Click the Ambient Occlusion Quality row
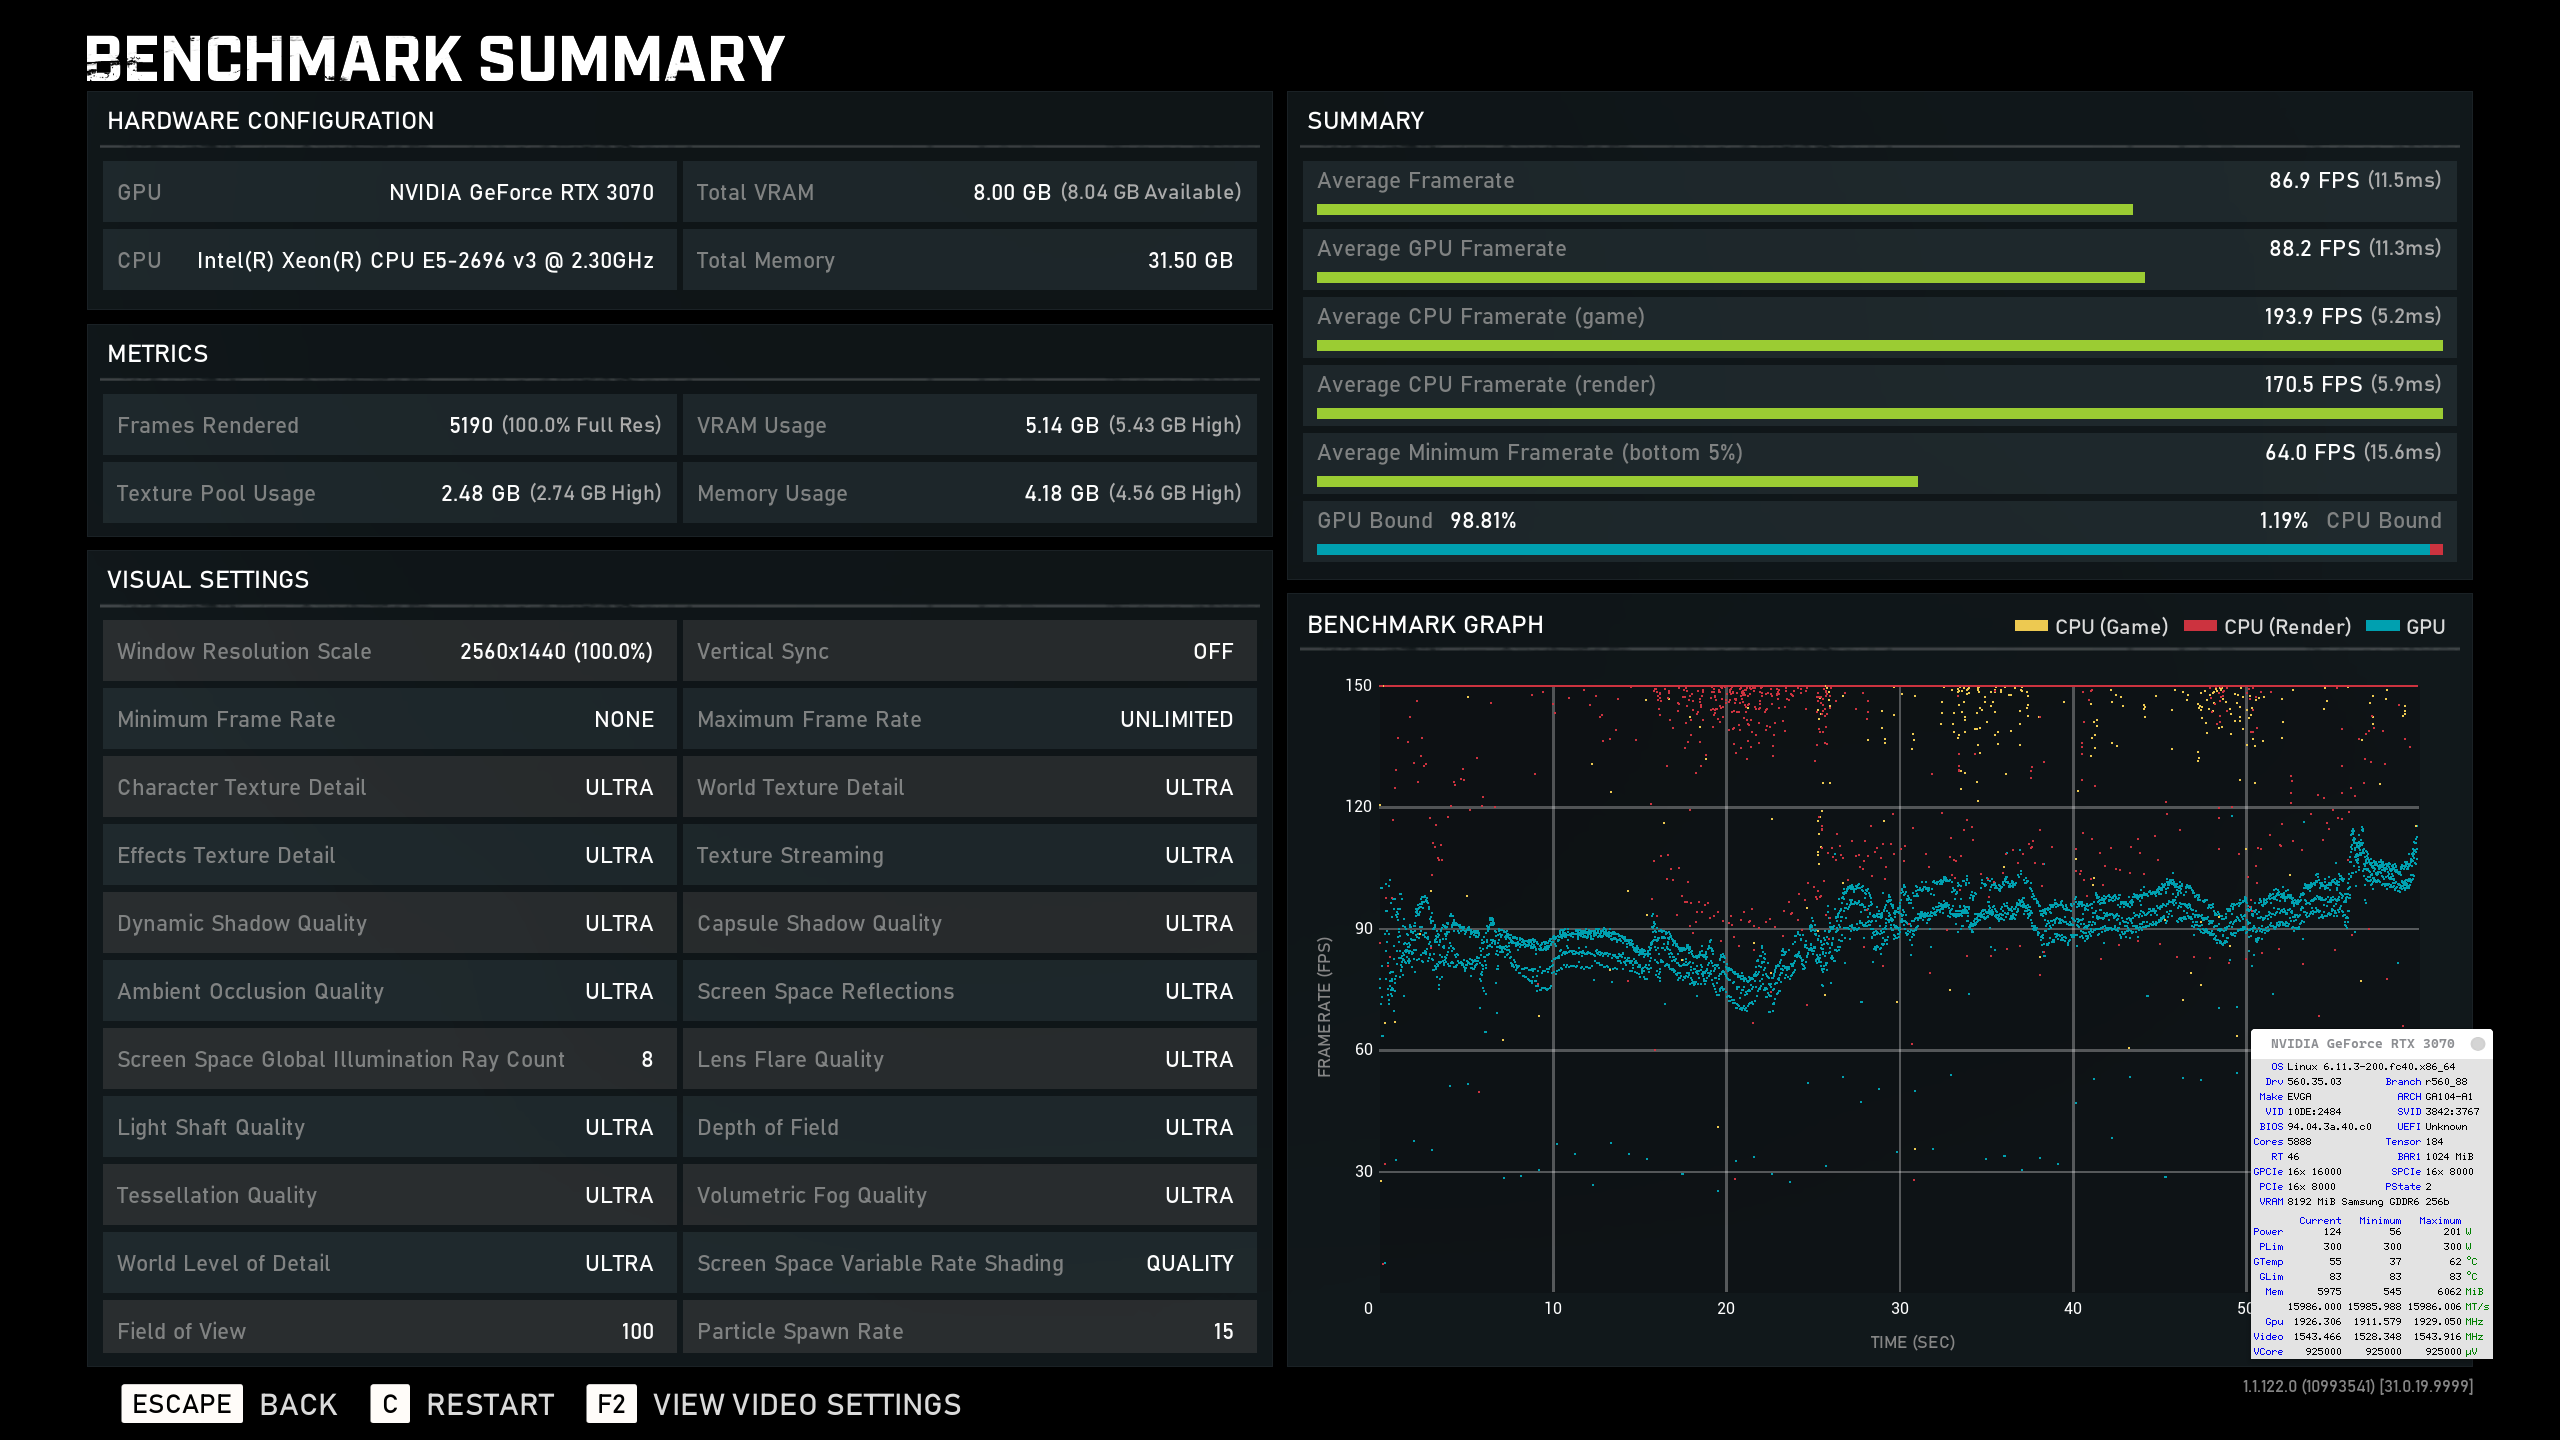2560x1440 pixels. (x=389, y=991)
